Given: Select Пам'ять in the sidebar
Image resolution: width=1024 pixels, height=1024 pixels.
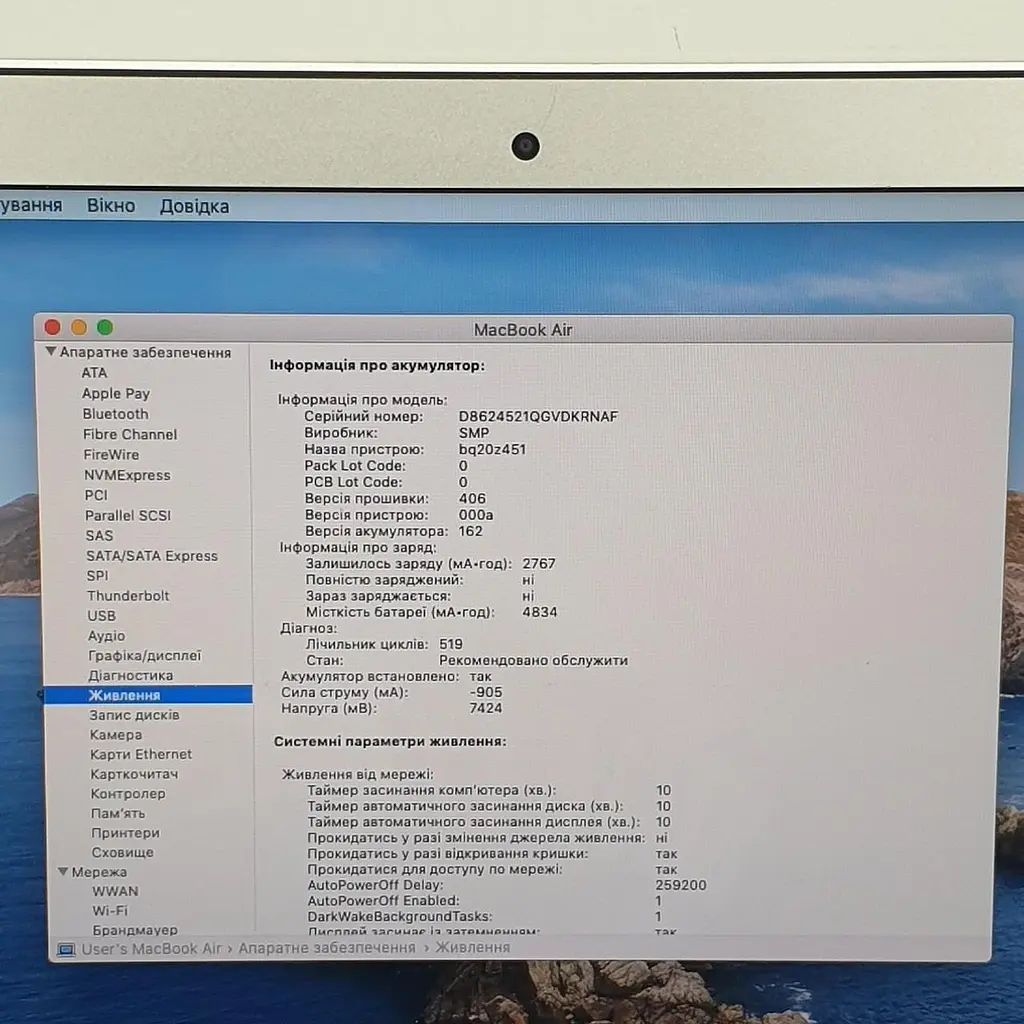Looking at the screenshot, I should [118, 813].
